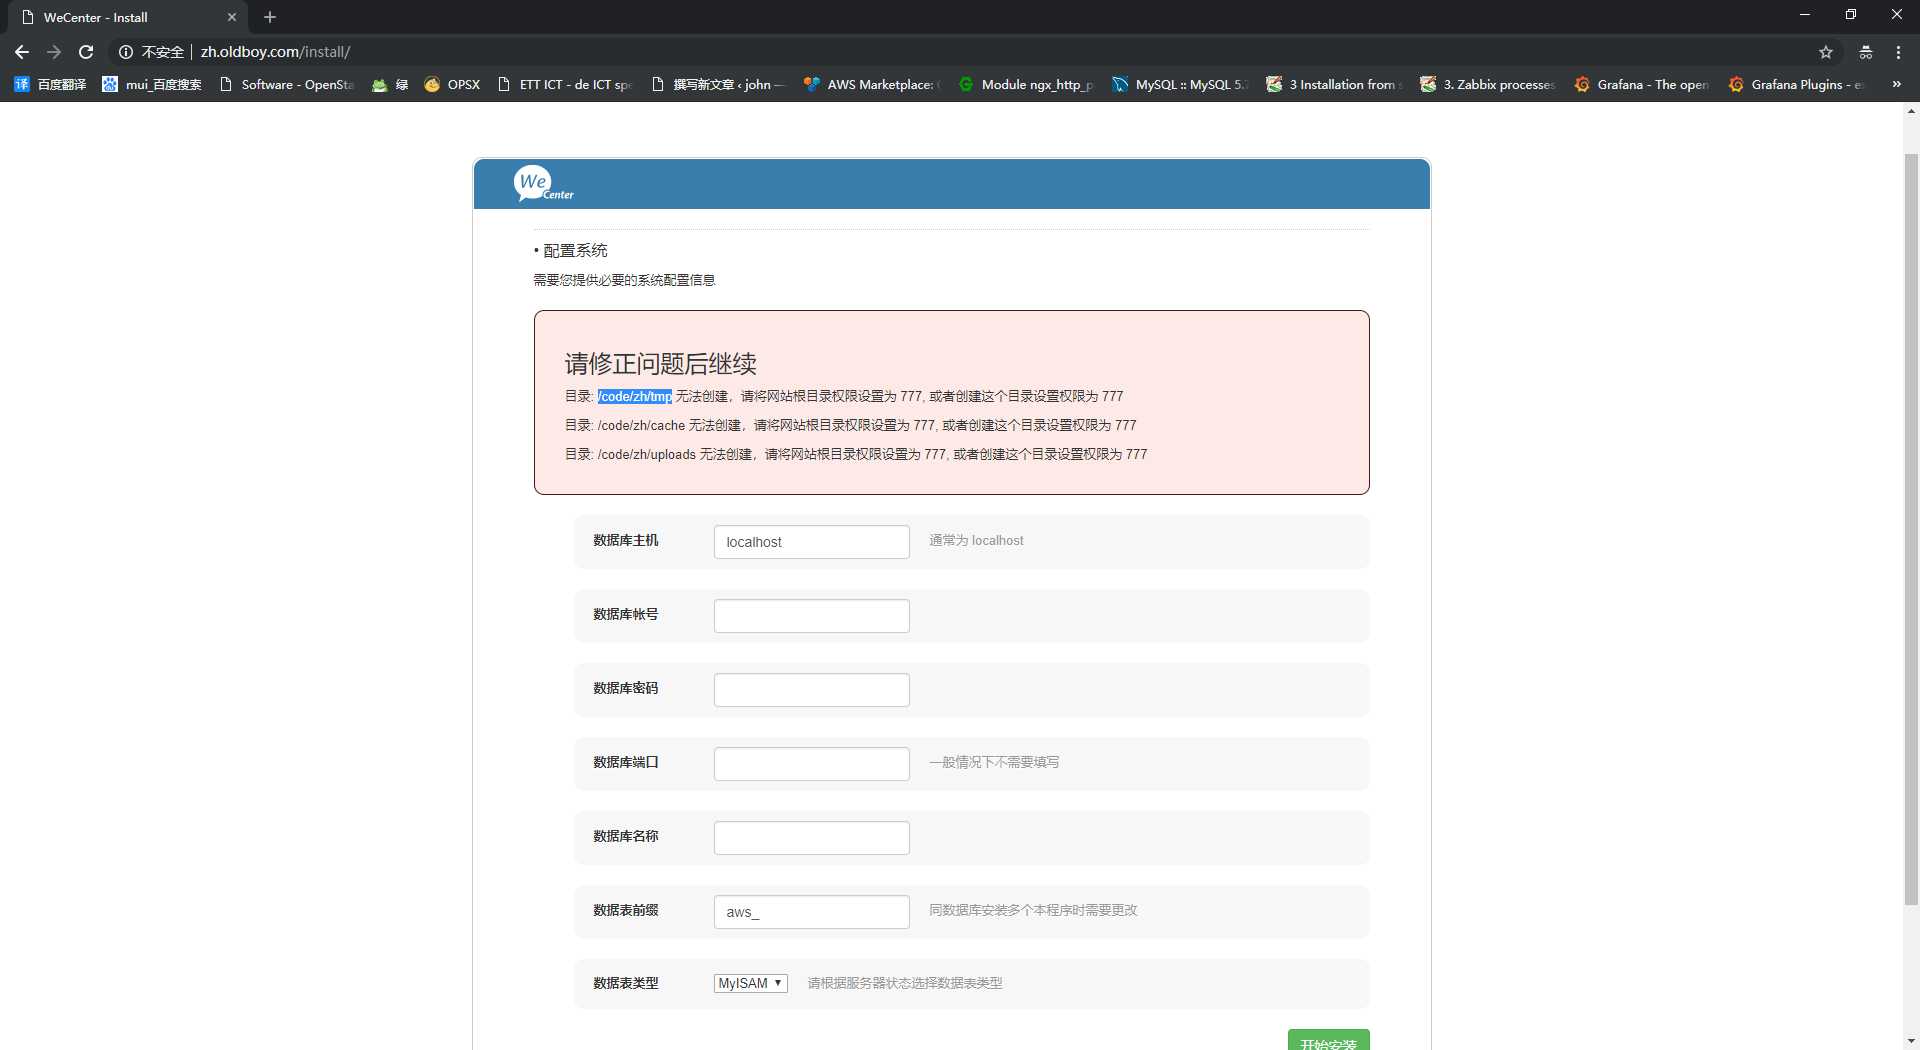Click scrollbar up arrow
Screen dimensions: 1920x1050
point(1911,111)
